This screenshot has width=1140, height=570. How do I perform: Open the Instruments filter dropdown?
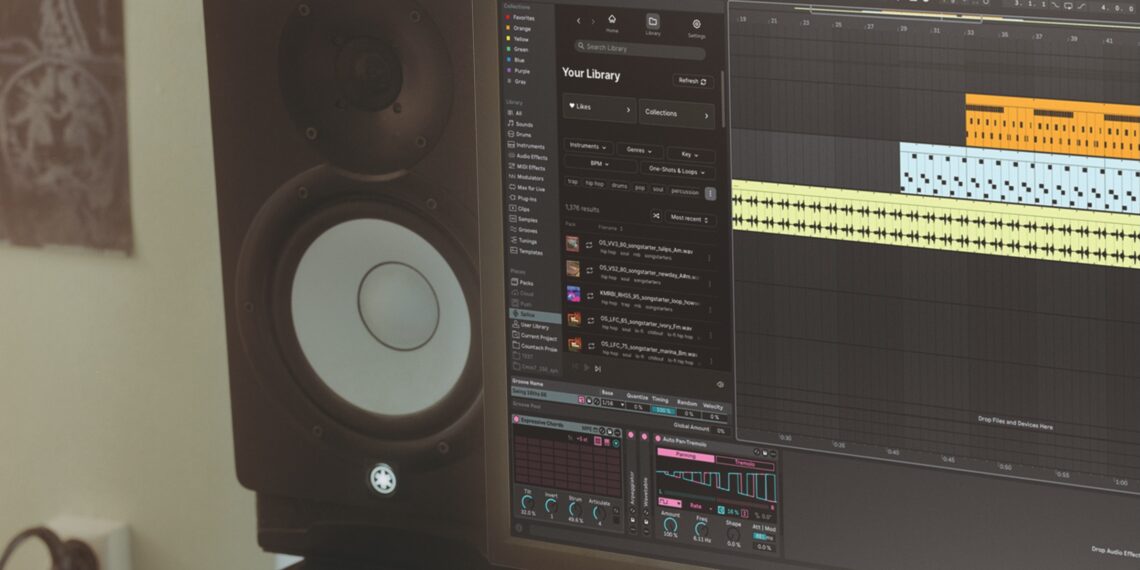coord(587,147)
